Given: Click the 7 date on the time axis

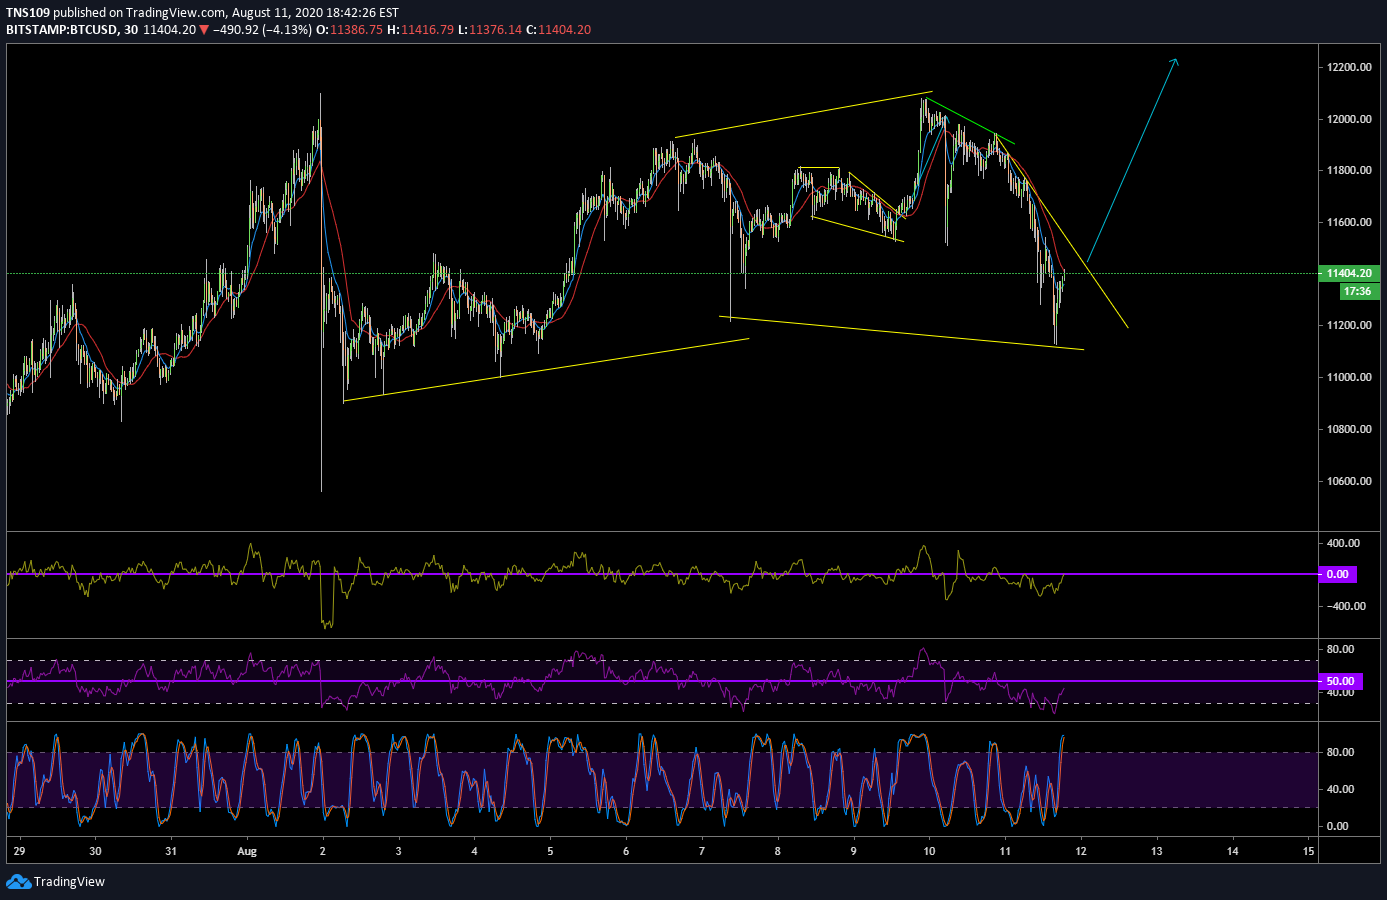Looking at the screenshot, I should click(x=702, y=851).
